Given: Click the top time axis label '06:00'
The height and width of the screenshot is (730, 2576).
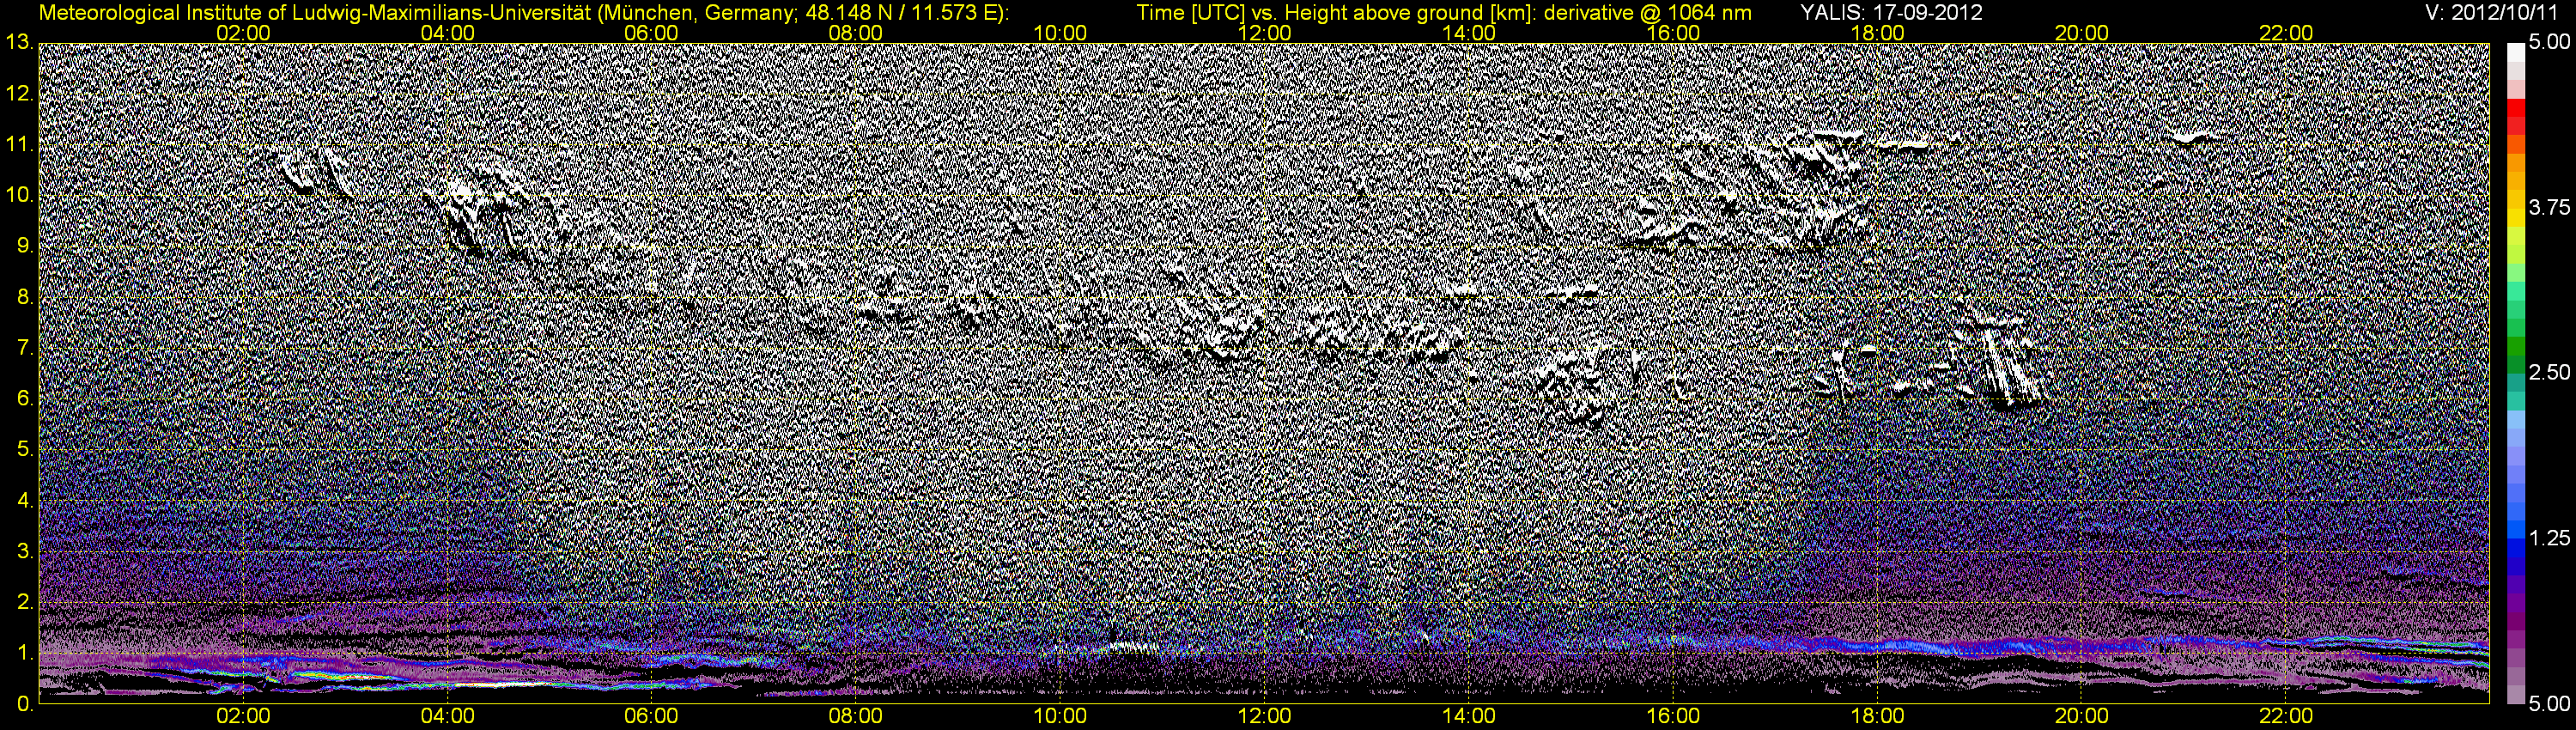Looking at the screenshot, I should (x=651, y=33).
